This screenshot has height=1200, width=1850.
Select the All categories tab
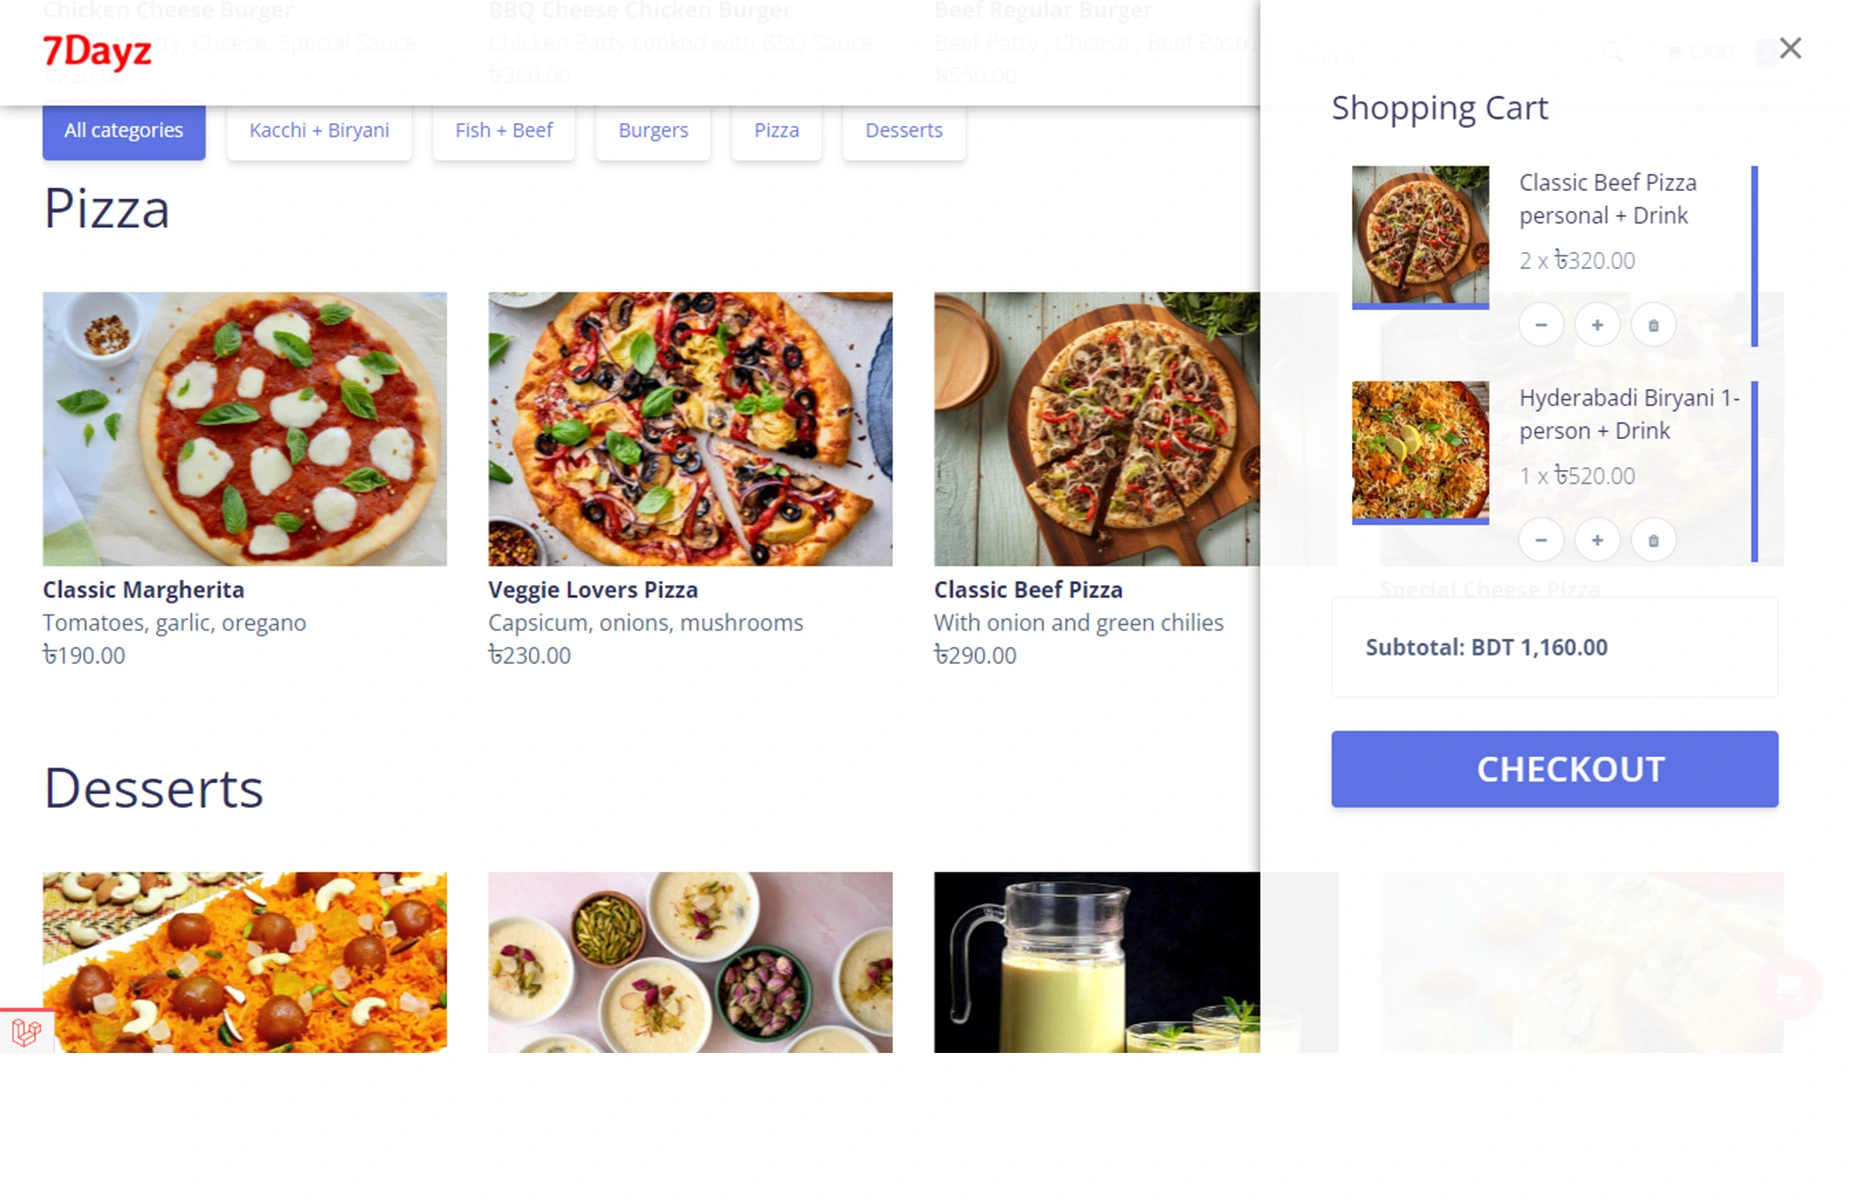tap(124, 131)
